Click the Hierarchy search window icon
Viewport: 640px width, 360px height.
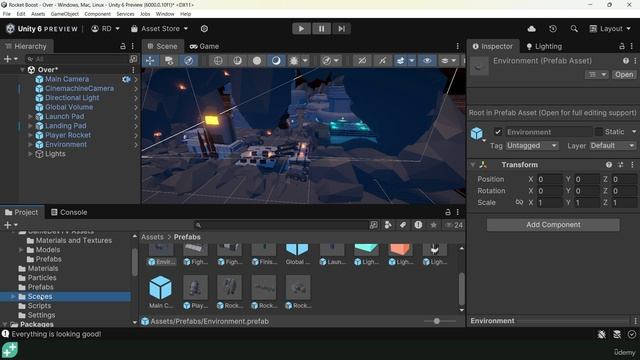pyautogui.click(x=133, y=59)
